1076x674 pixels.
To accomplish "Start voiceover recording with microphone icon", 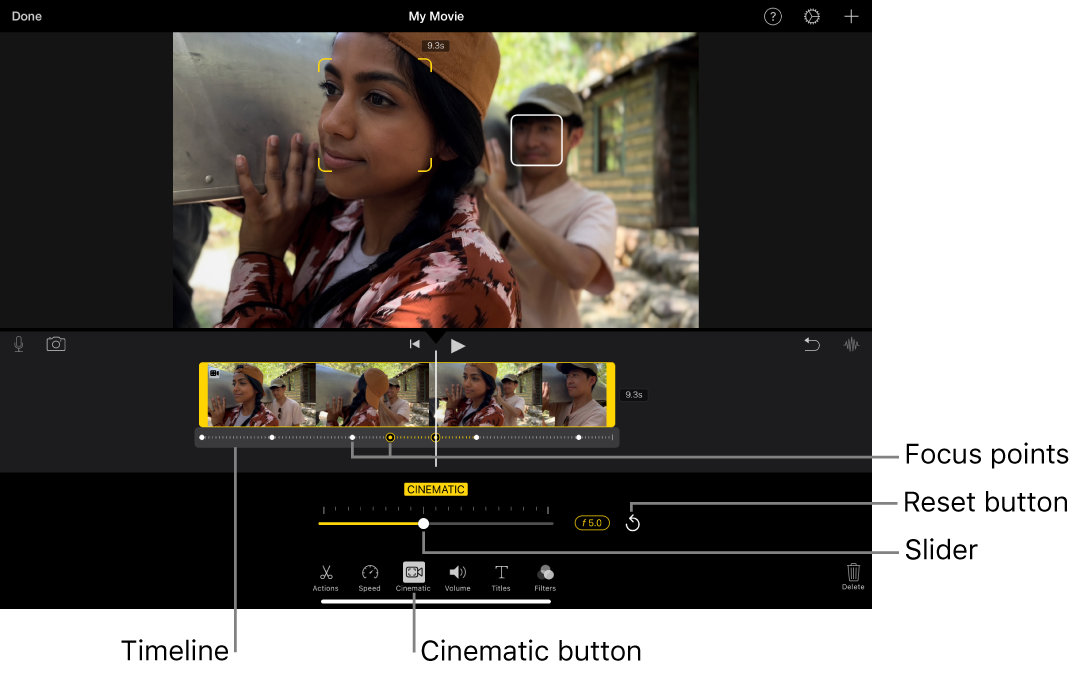I will tap(19, 344).
